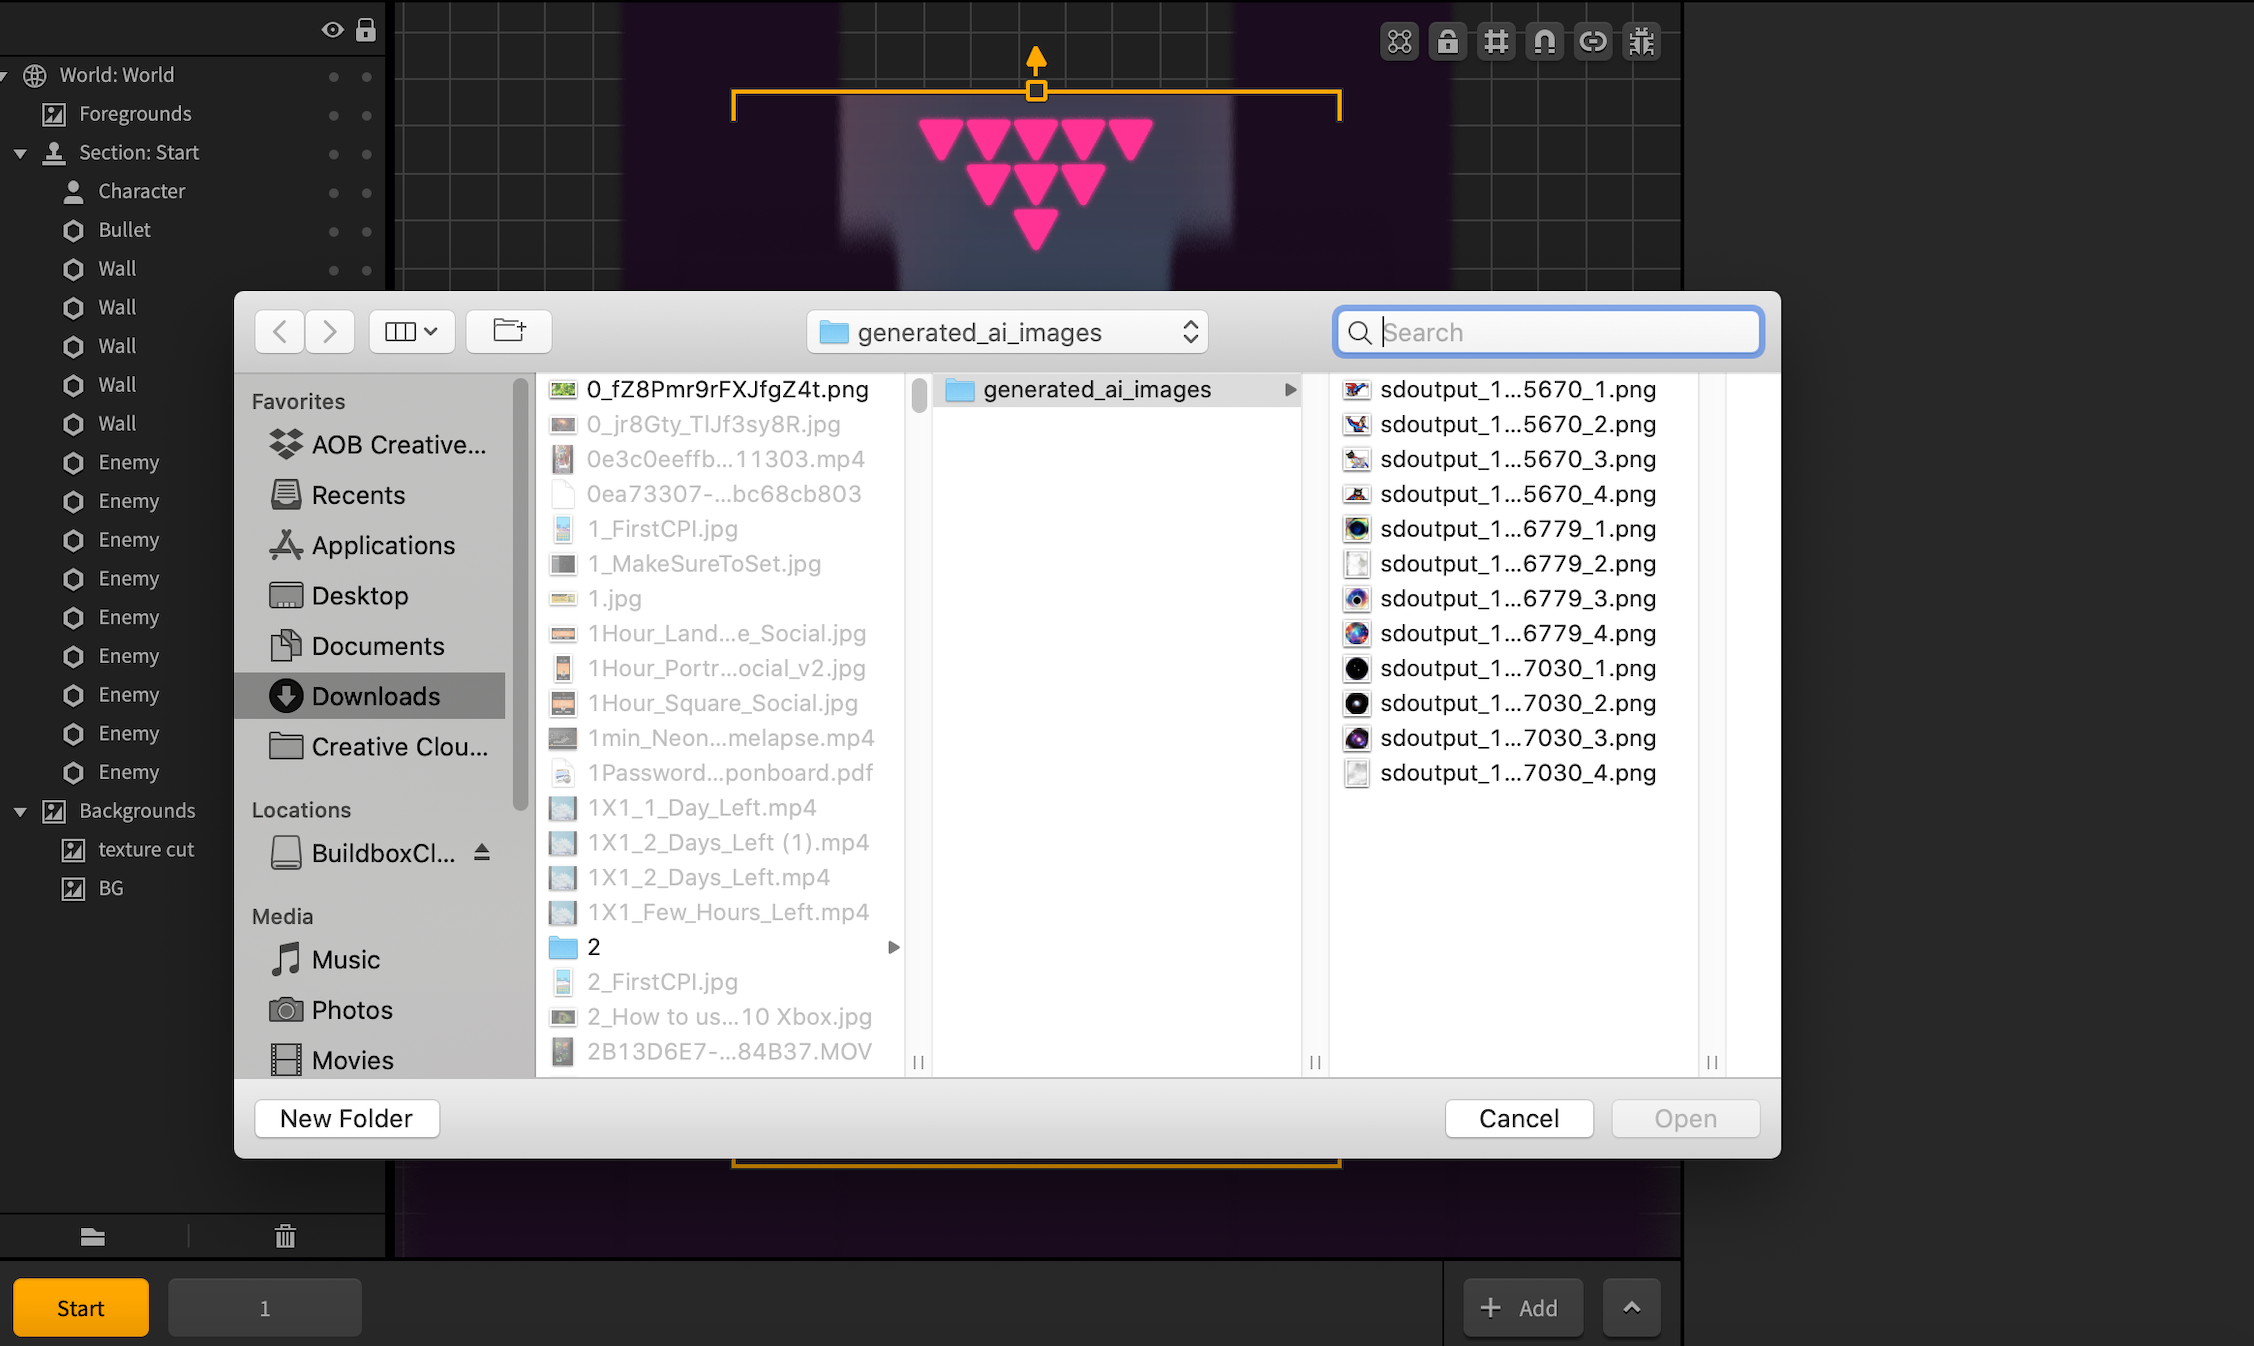Screen dimensions: 2254x1346
Task: Enable the magnet snap tool
Action: [1544, 42]
